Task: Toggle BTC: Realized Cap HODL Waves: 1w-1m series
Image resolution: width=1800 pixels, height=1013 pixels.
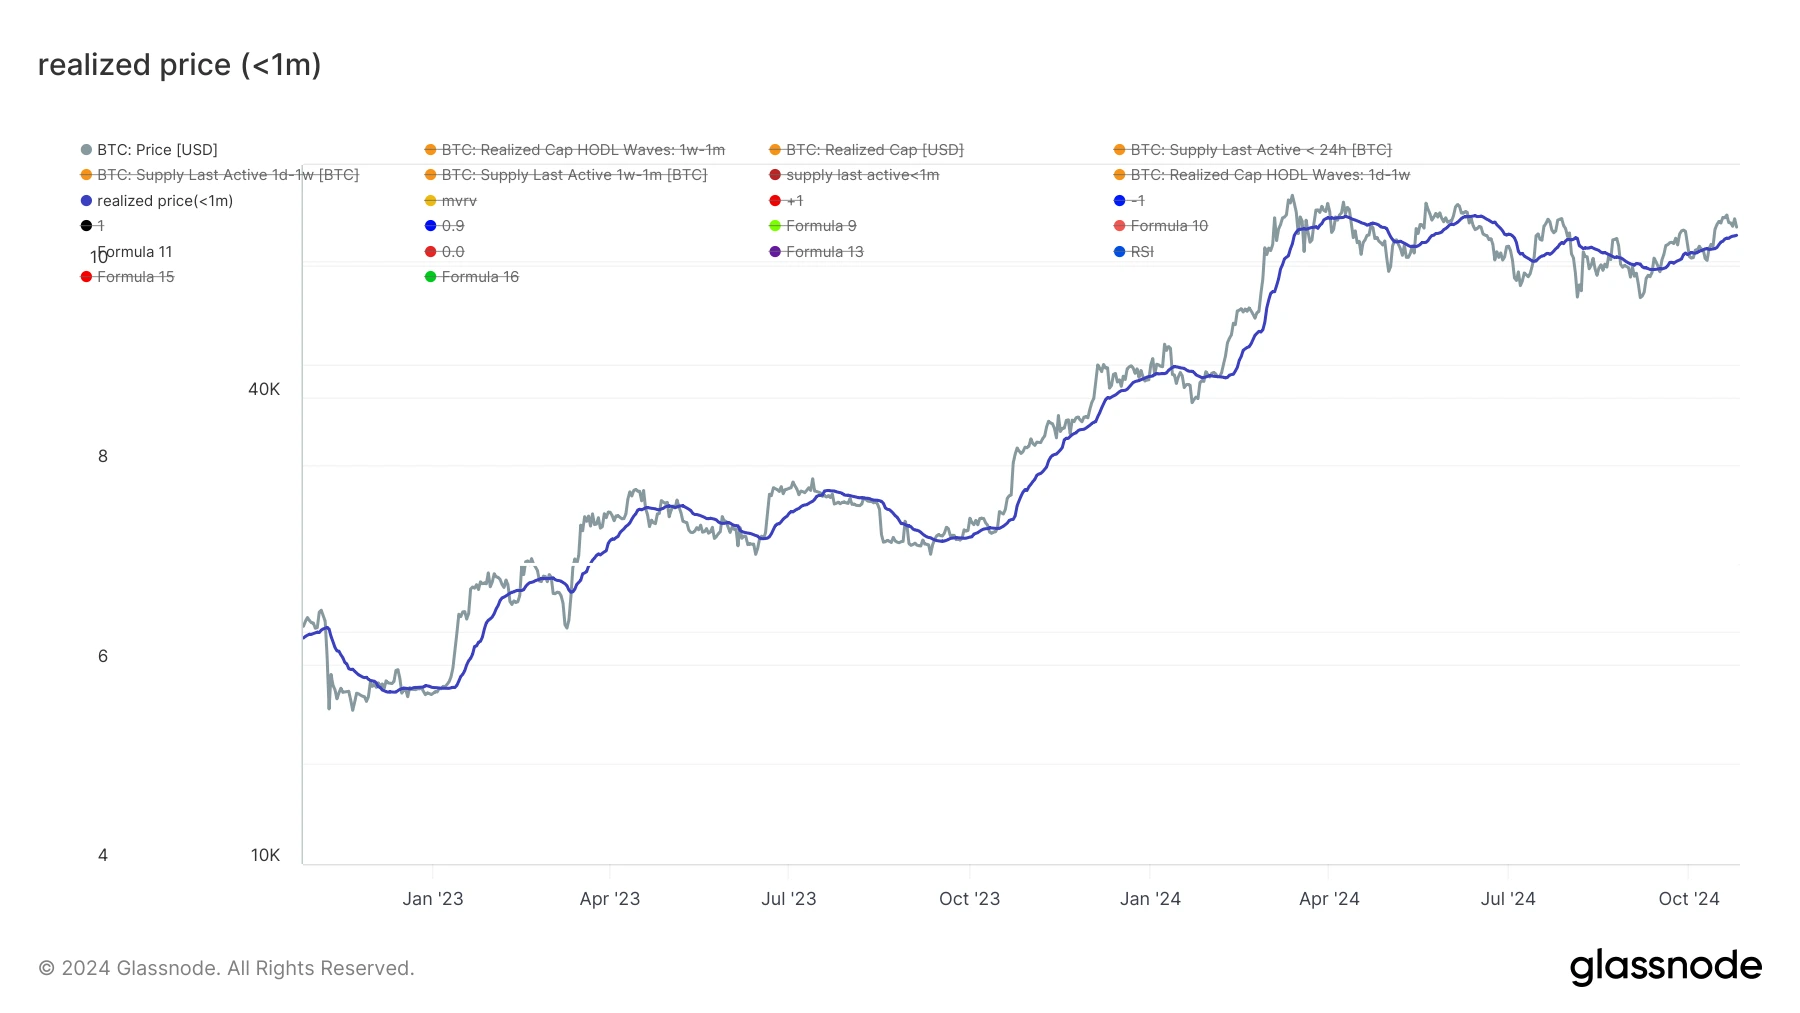Action: [x=575, y=150]
